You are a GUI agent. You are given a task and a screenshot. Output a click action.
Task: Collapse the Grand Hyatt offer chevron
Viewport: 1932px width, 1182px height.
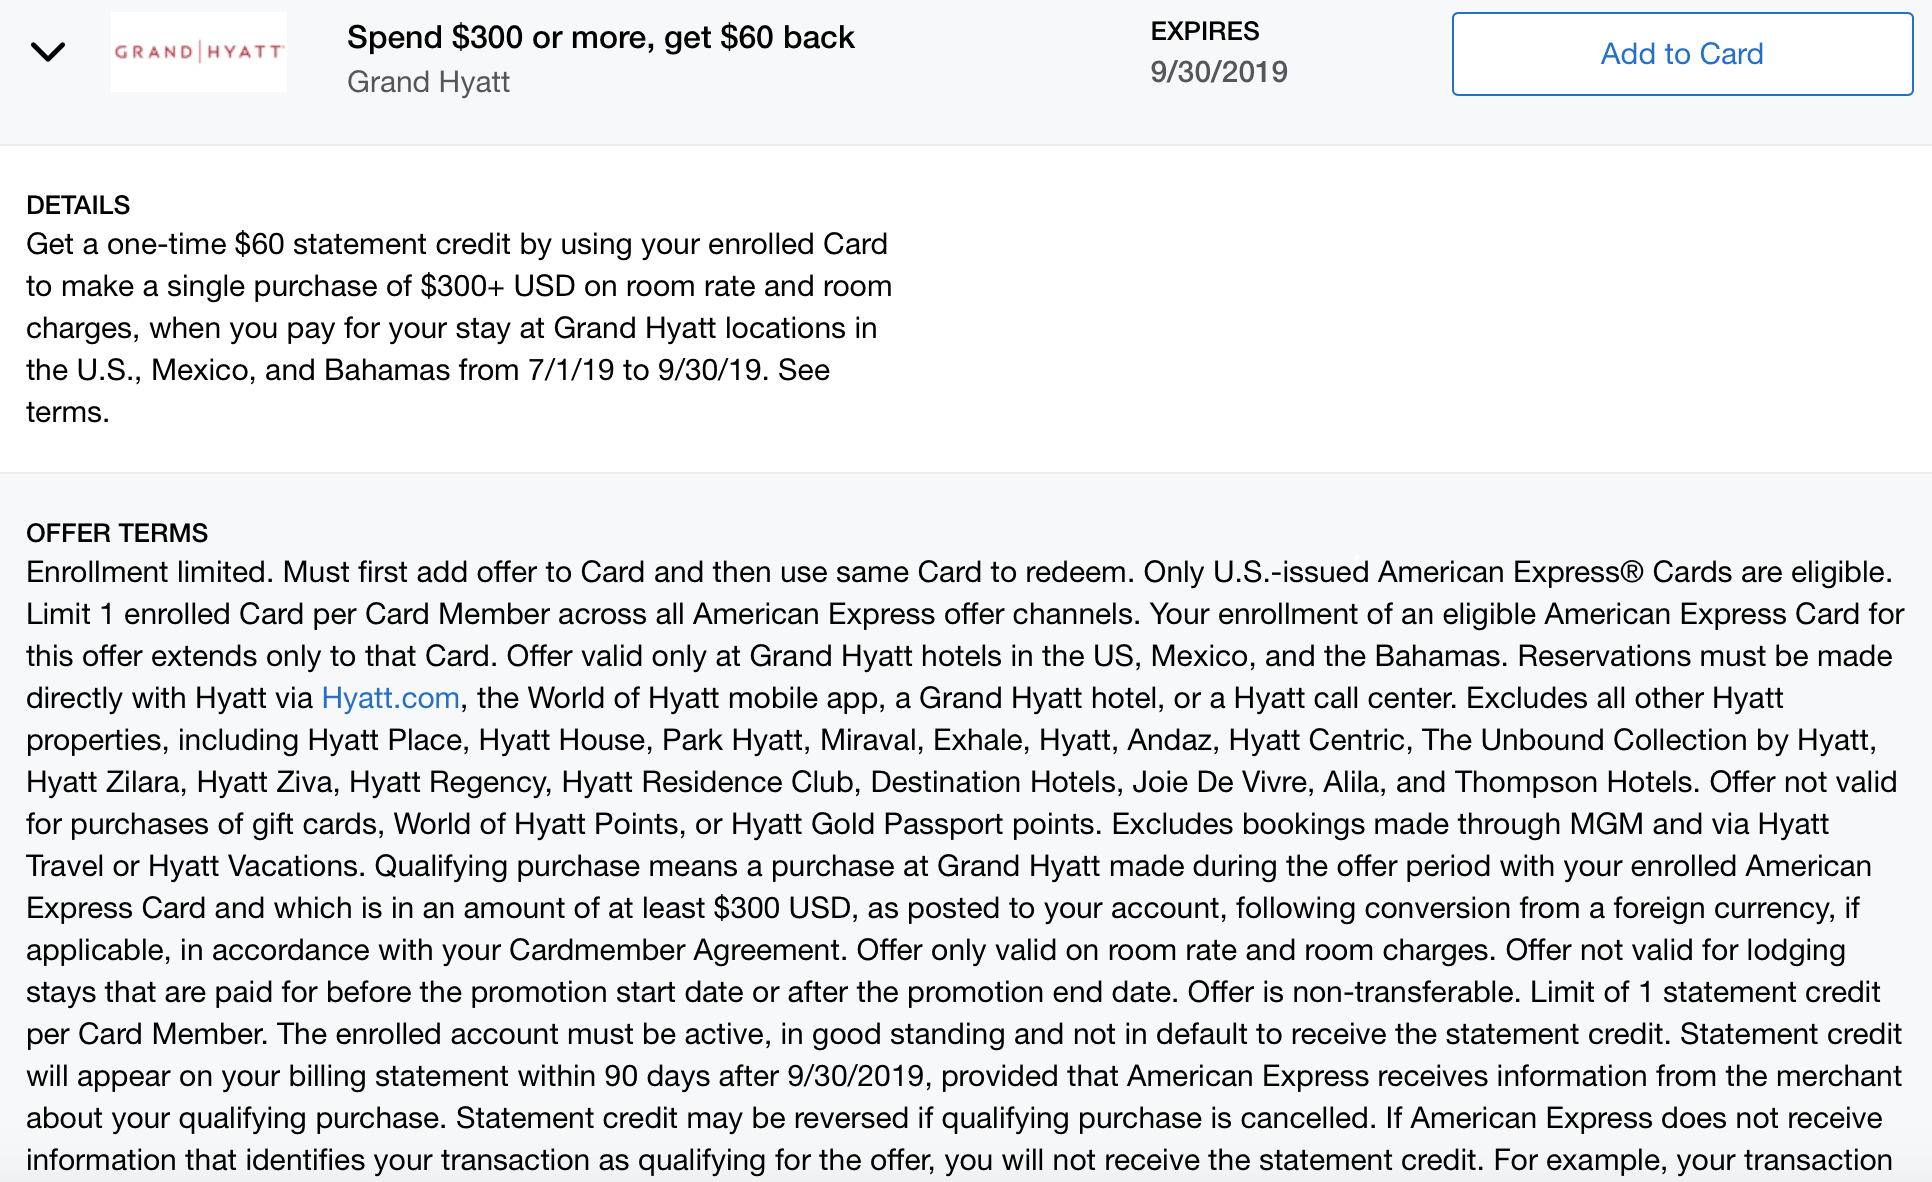(48, 52)
